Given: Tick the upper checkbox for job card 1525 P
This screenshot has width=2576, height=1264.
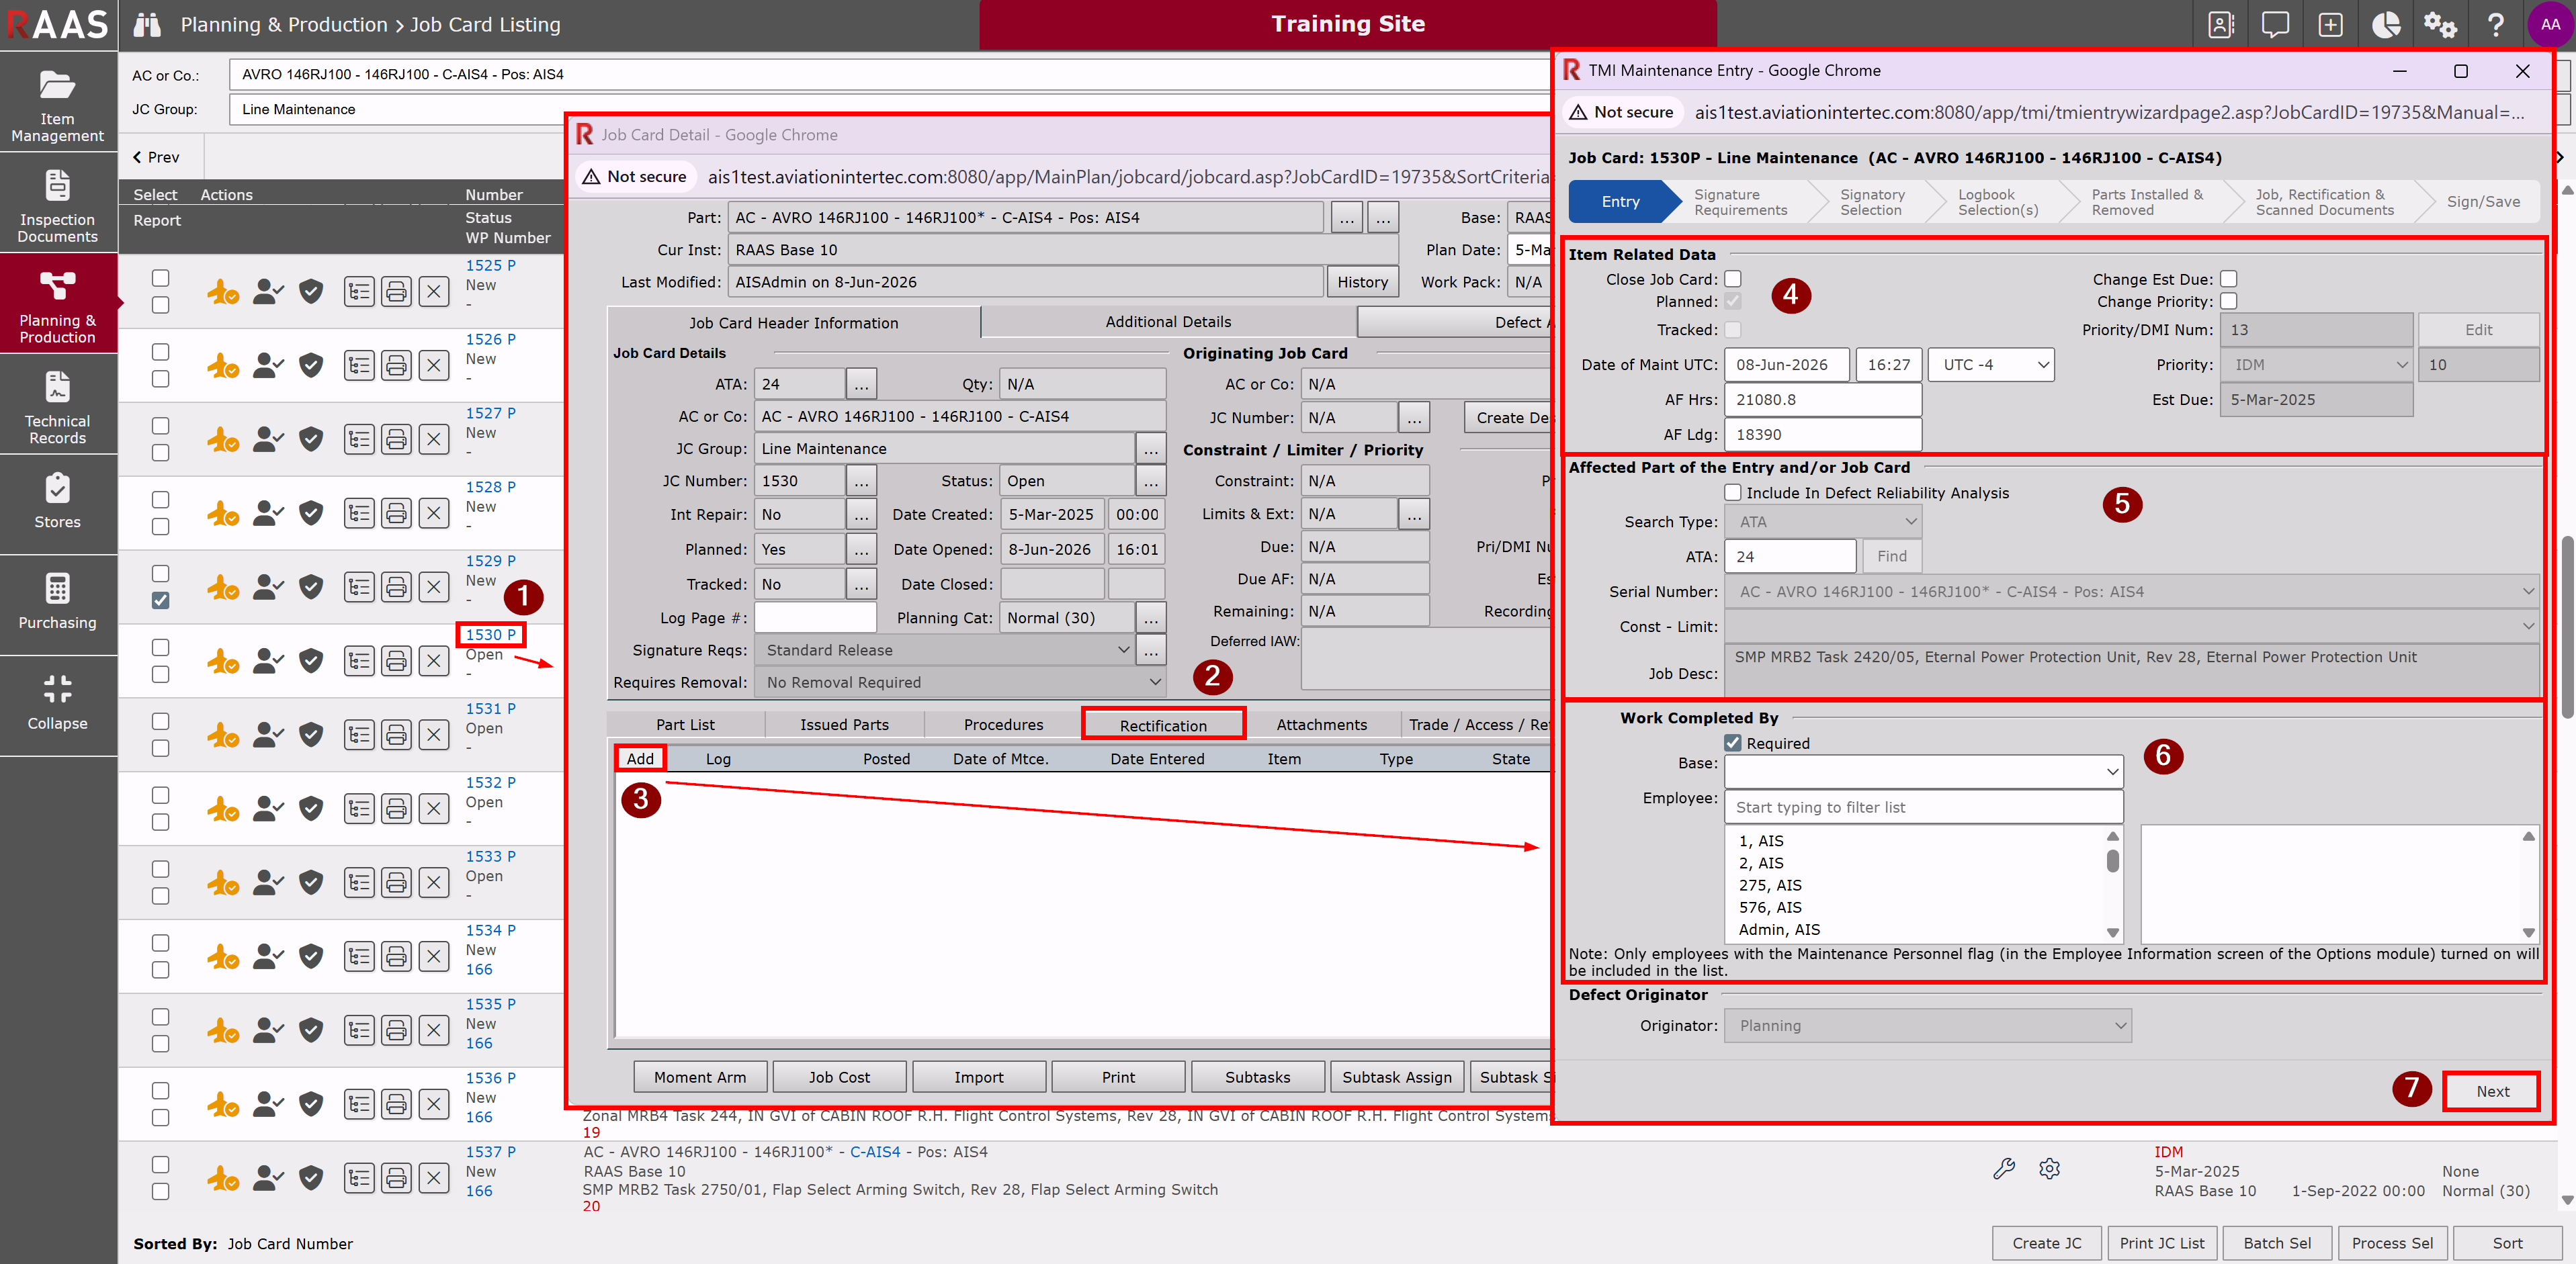Looking at the screenshot, I should (160, 278).
